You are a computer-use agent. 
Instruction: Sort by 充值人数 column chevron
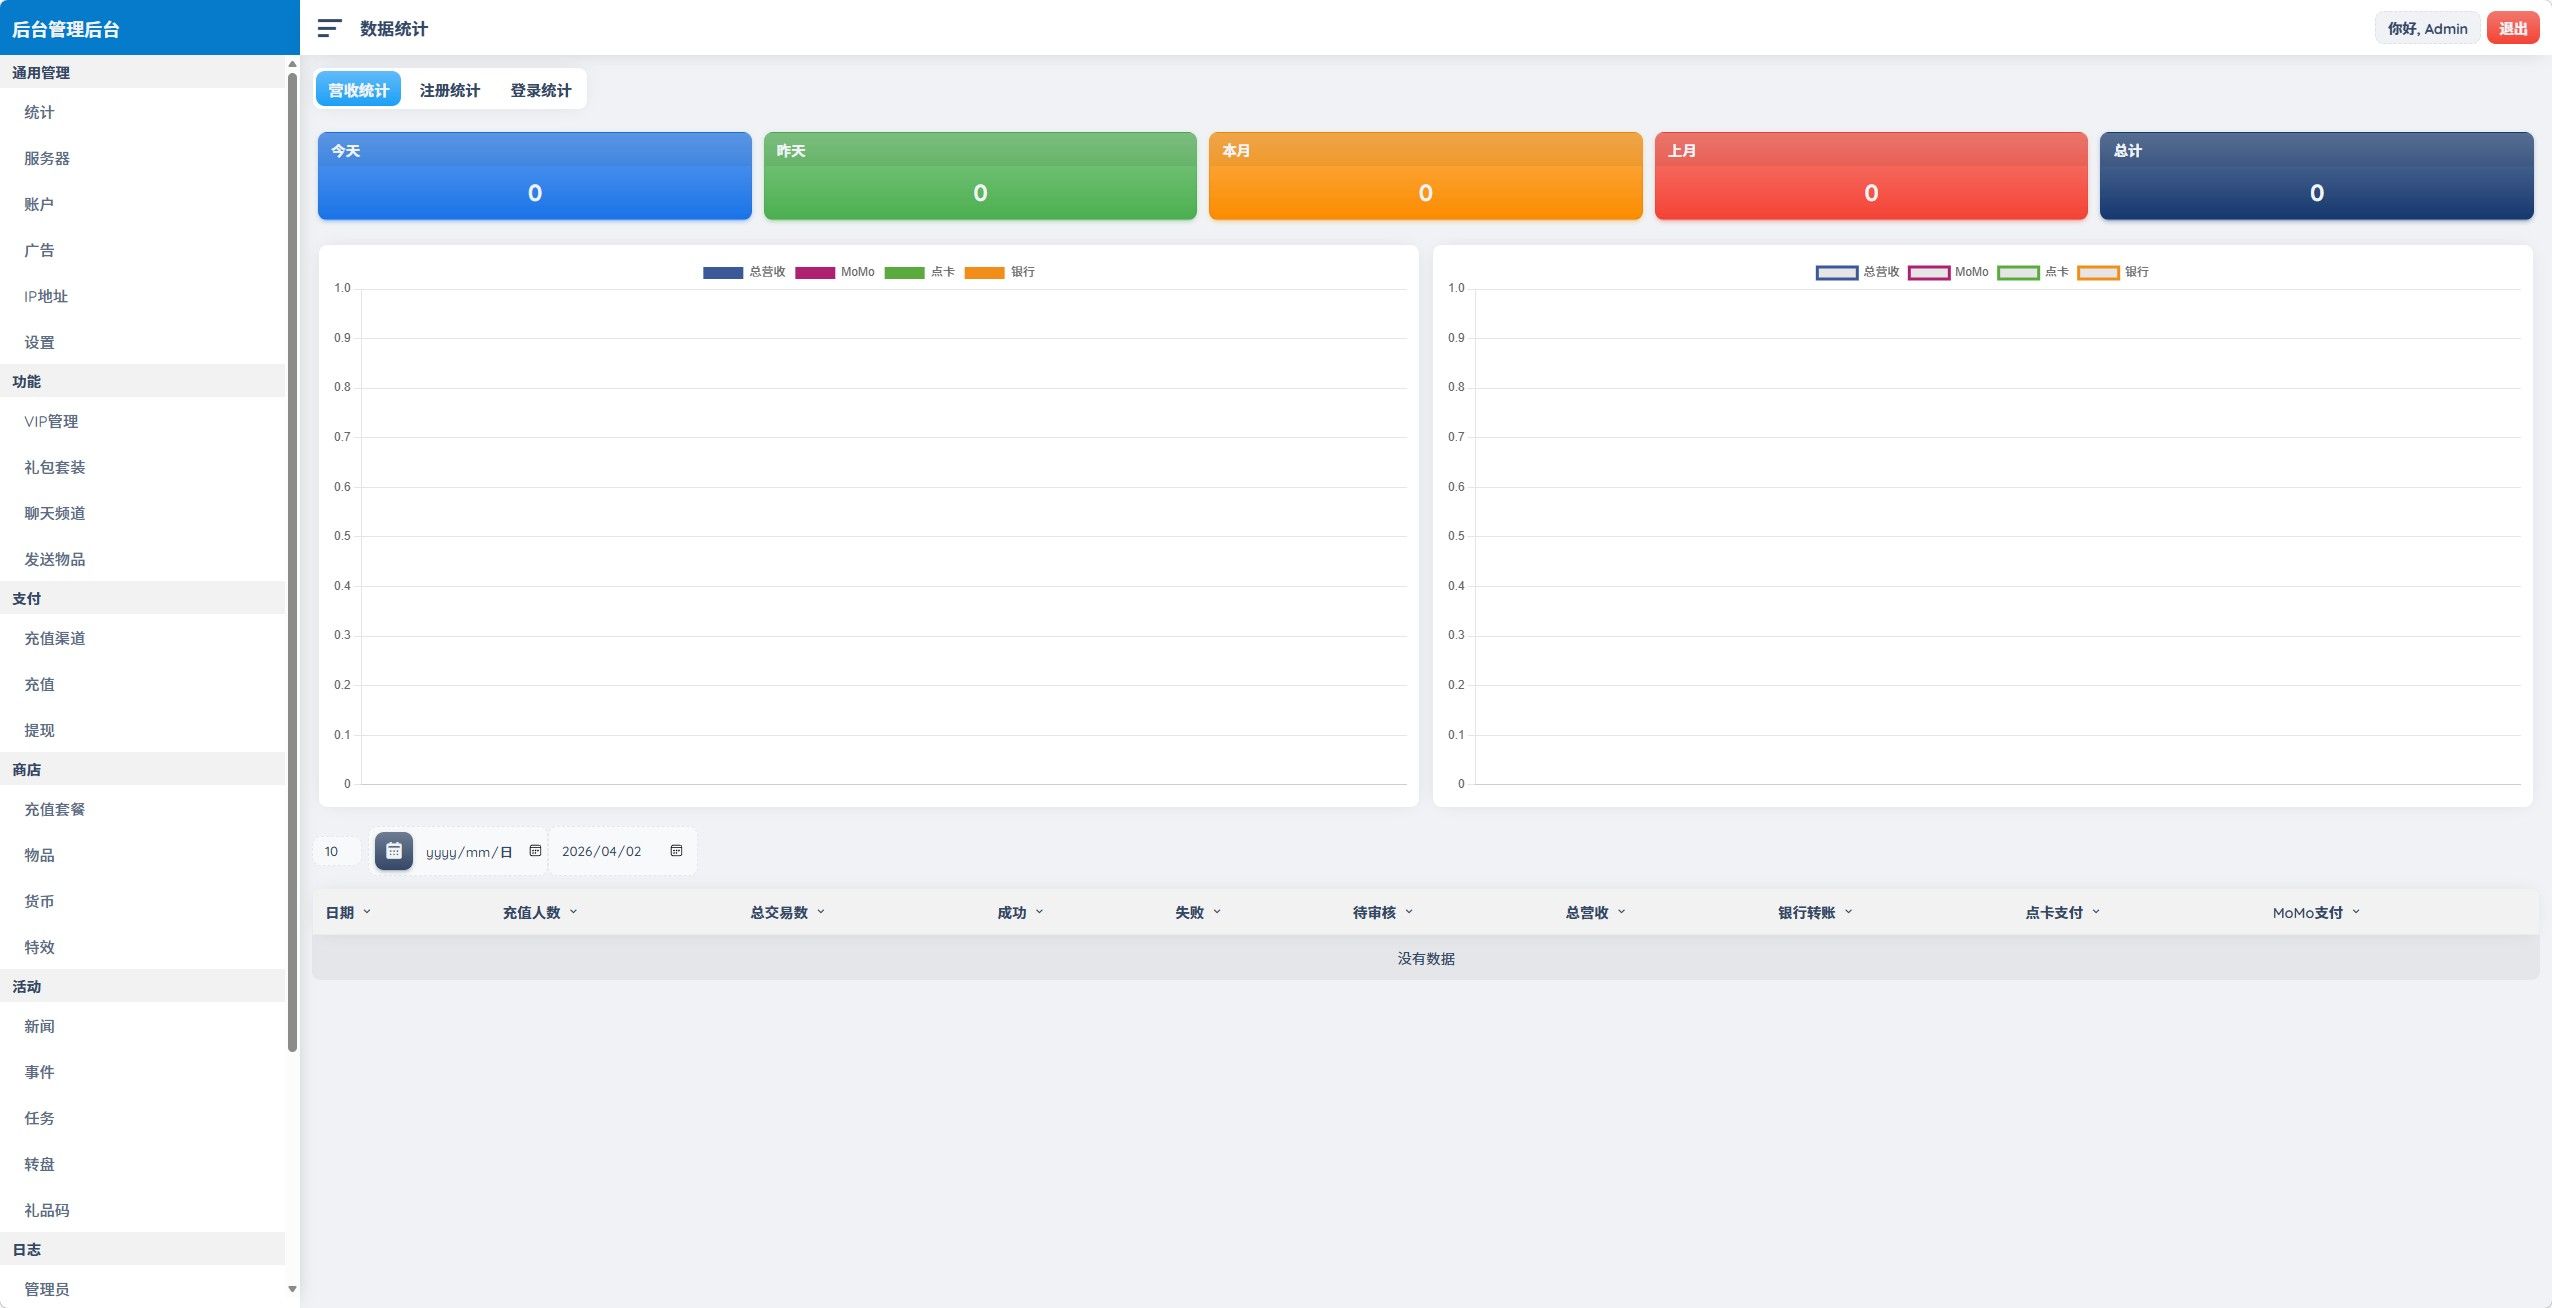point(573,912)
